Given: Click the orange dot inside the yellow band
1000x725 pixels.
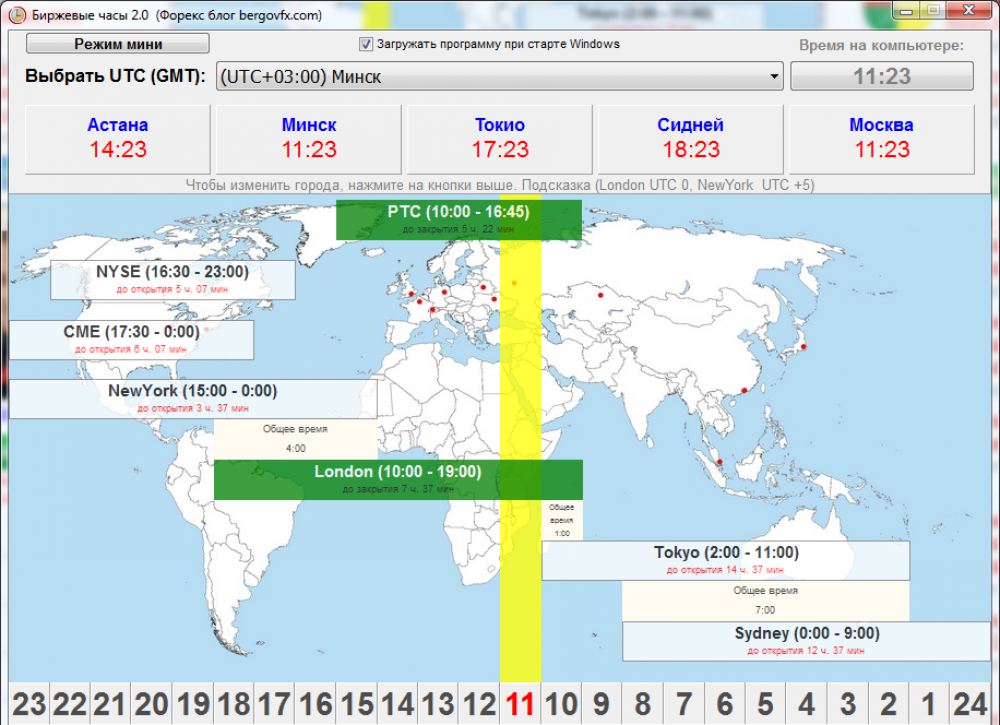Looking at the screenshot, I should click(x=514, y=282).
